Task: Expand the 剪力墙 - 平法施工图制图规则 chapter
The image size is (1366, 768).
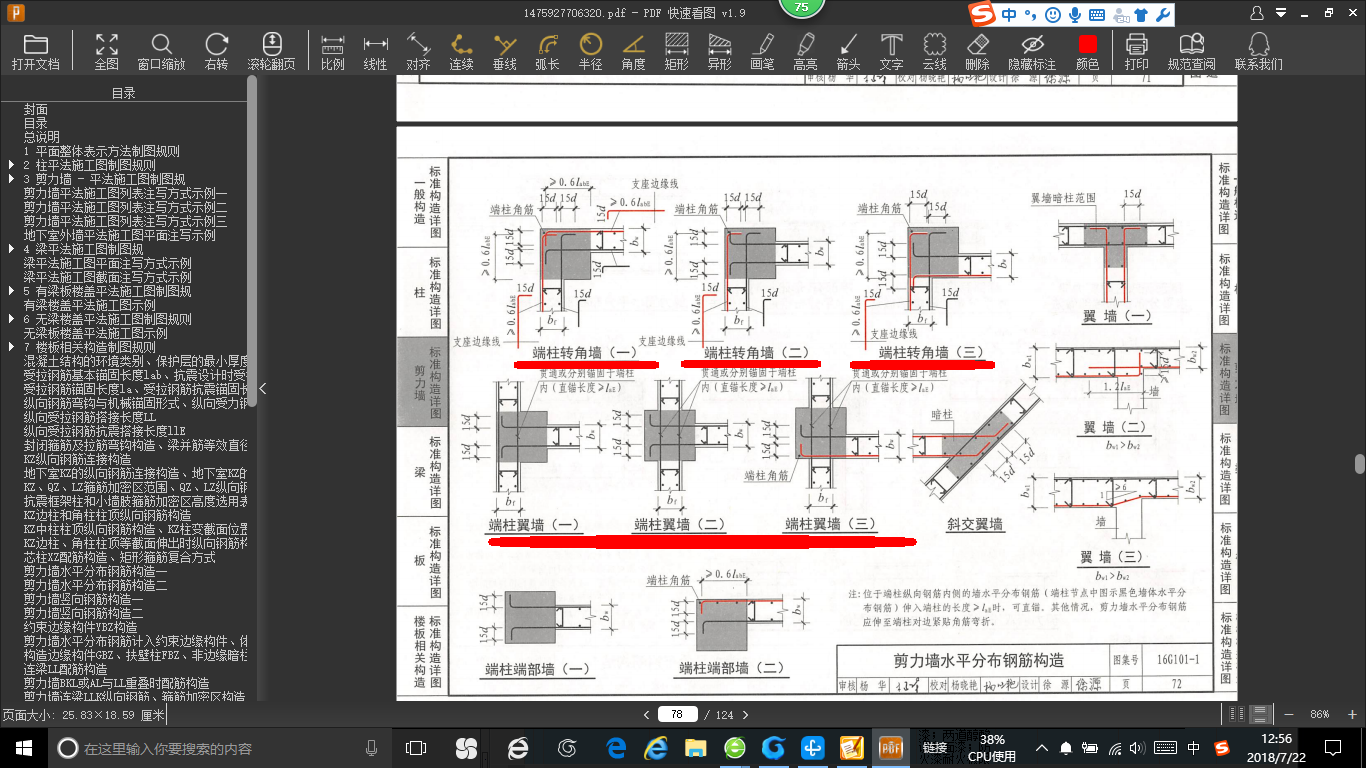Action: click(x=11, y=179)
